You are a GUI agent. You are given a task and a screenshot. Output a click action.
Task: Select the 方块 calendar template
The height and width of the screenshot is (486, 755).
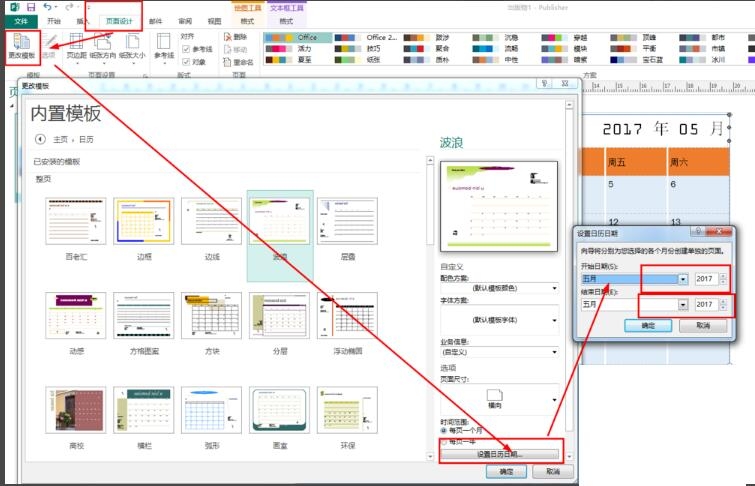click(x=211, y=323)
